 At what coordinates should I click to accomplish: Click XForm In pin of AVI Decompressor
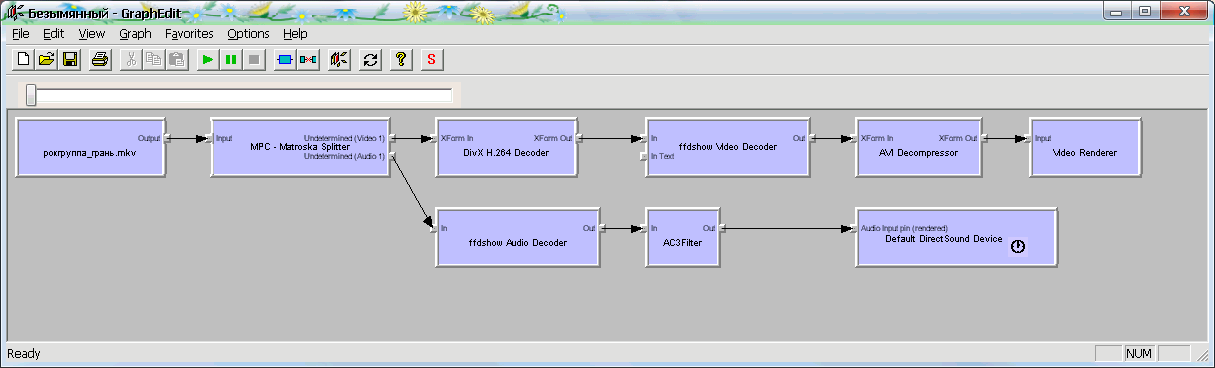[853, 138]
